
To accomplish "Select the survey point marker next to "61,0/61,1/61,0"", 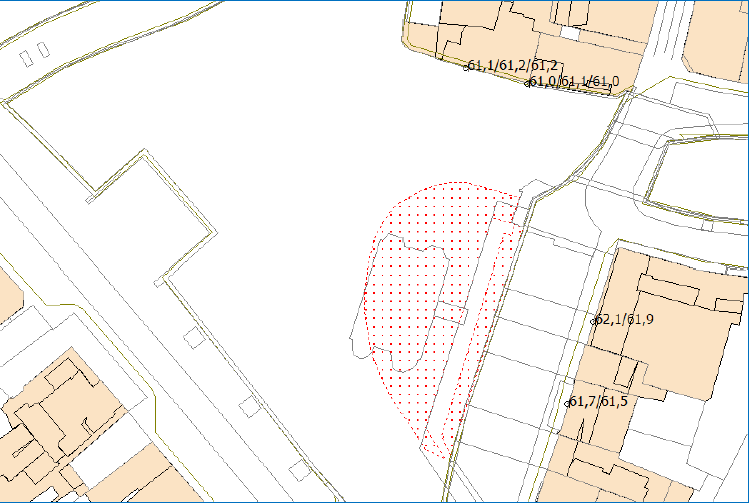I will 528,83.
